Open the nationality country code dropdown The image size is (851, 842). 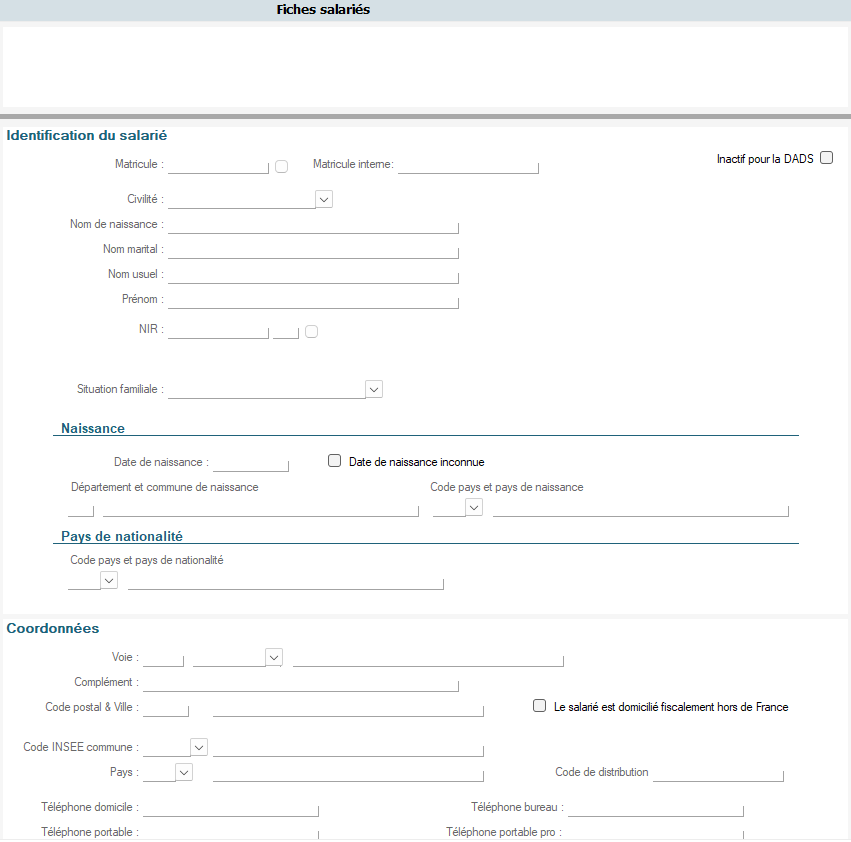click(109, 580)
